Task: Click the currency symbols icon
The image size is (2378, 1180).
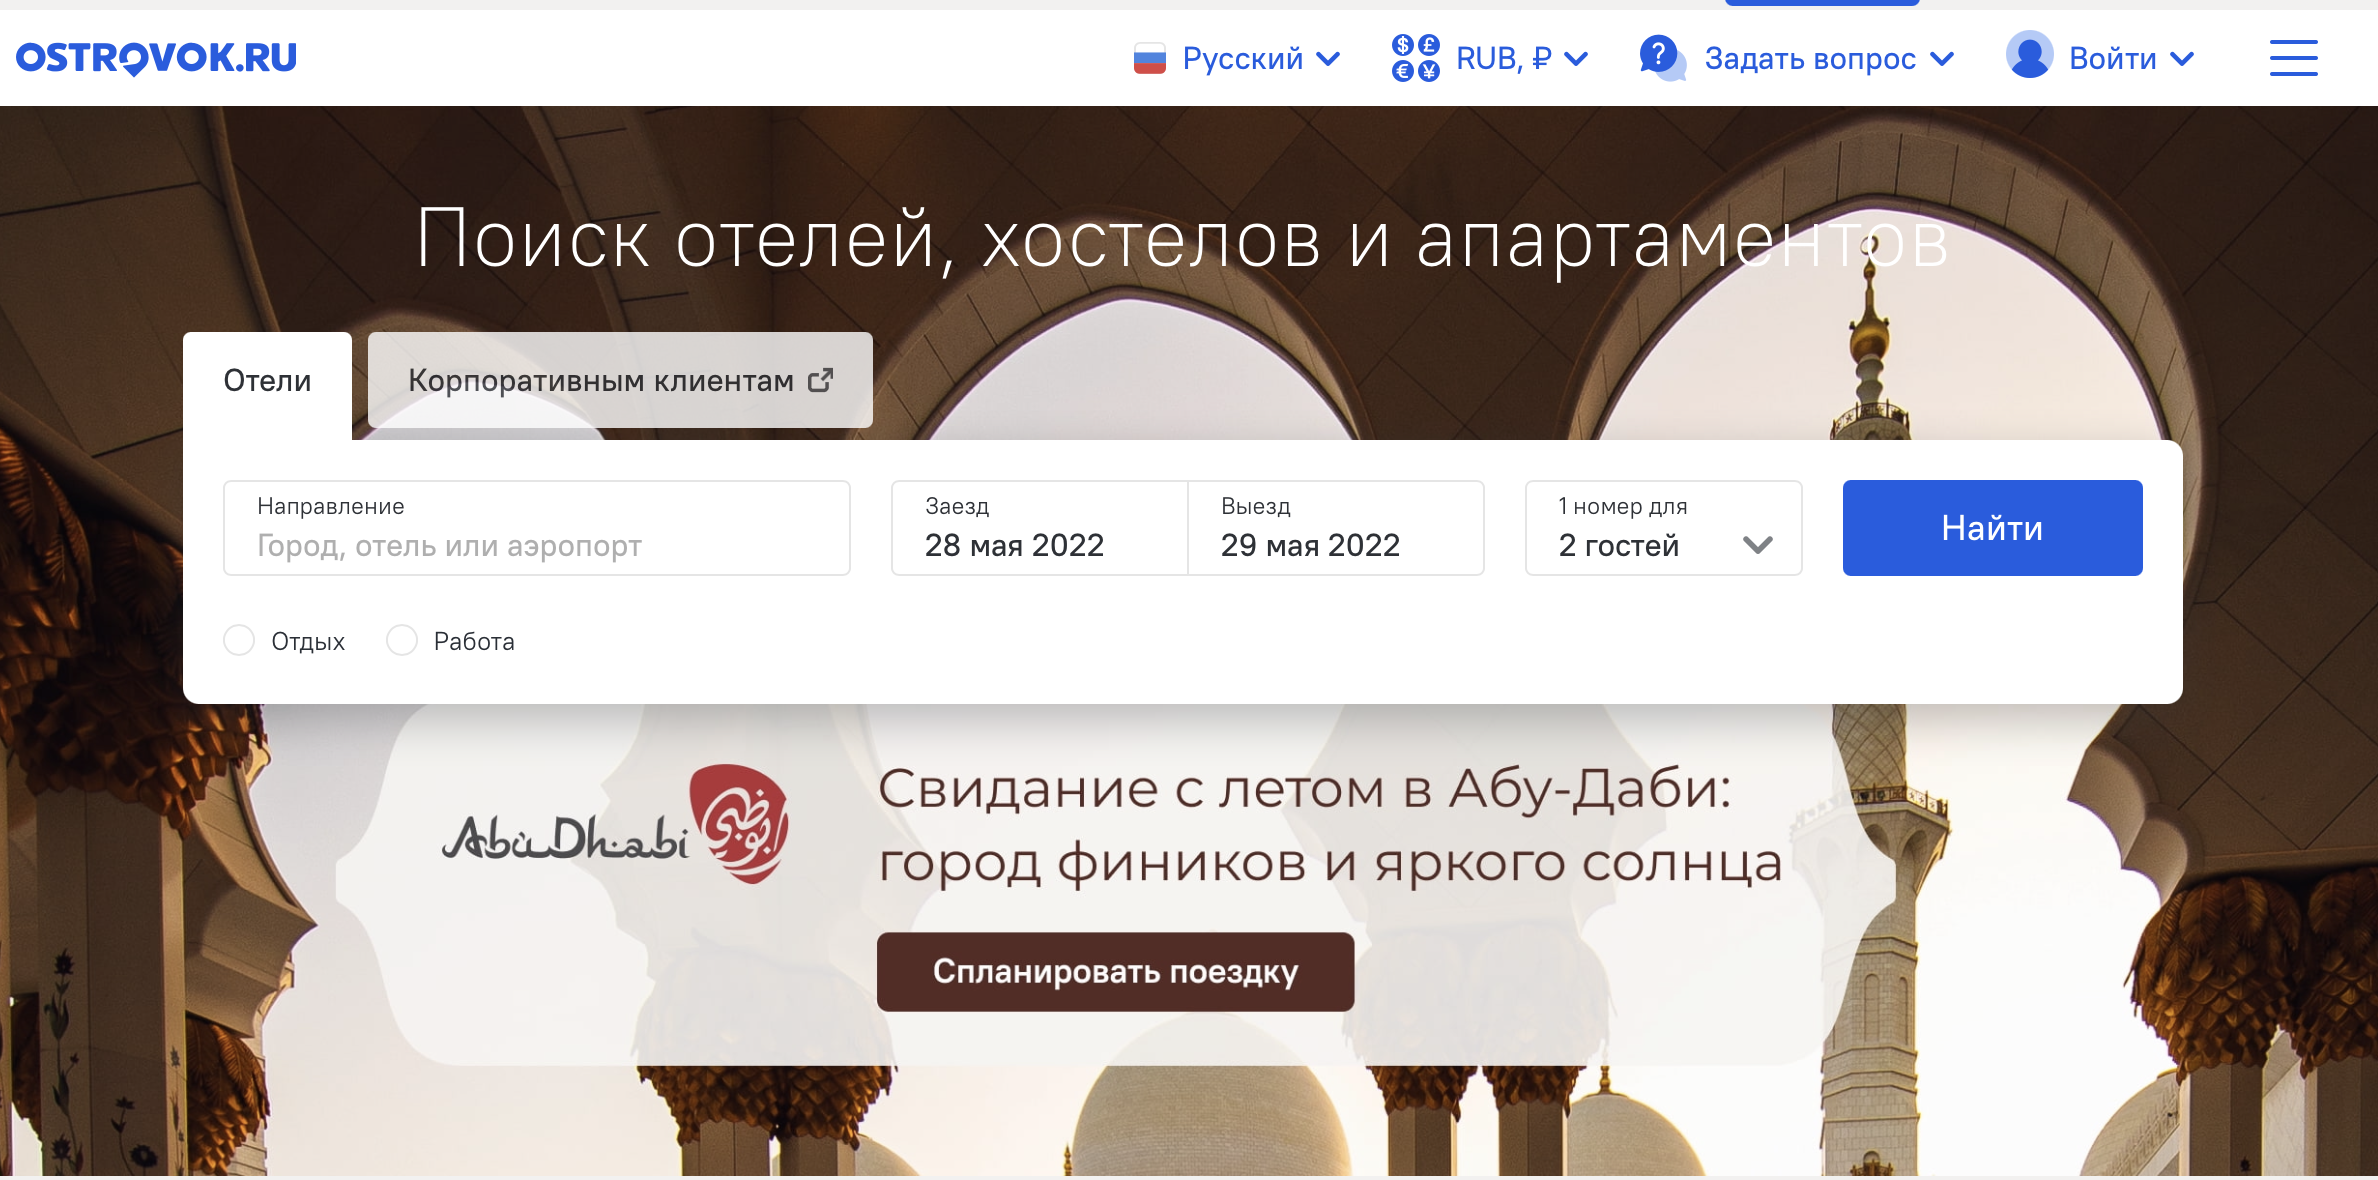Action: 1415,58
